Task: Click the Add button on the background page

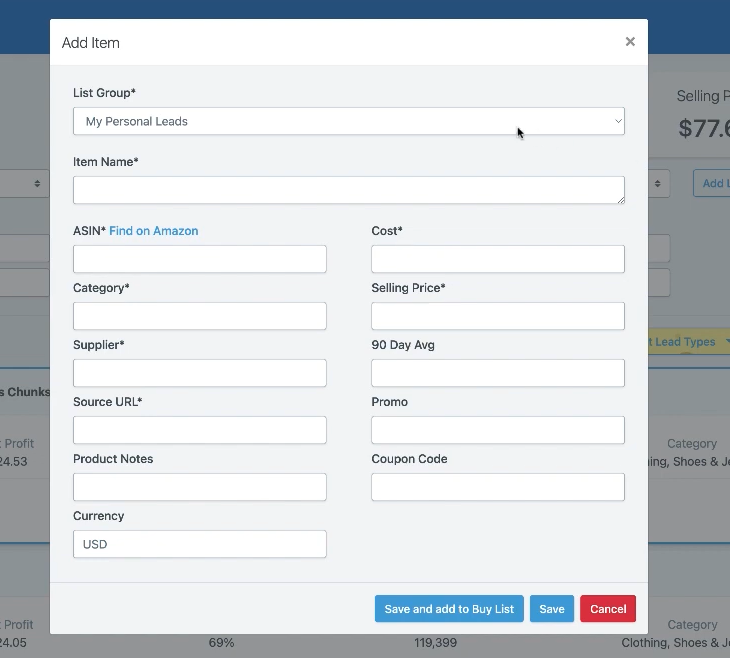Action: 711,183
